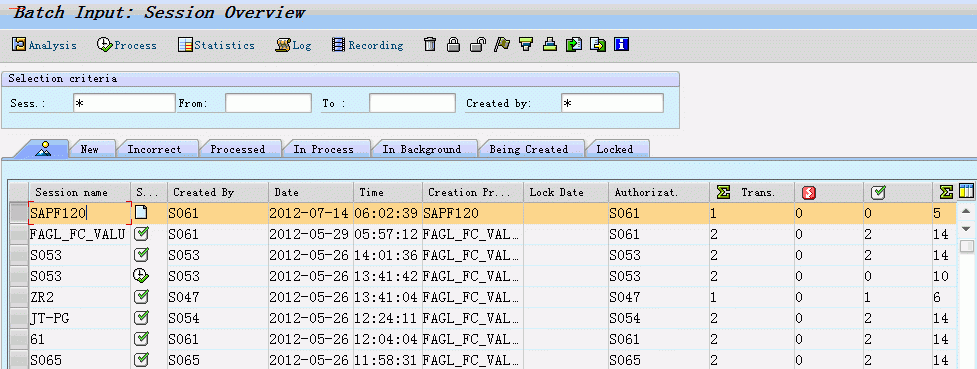Click the Created By column header
The width and height of the screenshot is (977, 369).
[x=218, y=192]
